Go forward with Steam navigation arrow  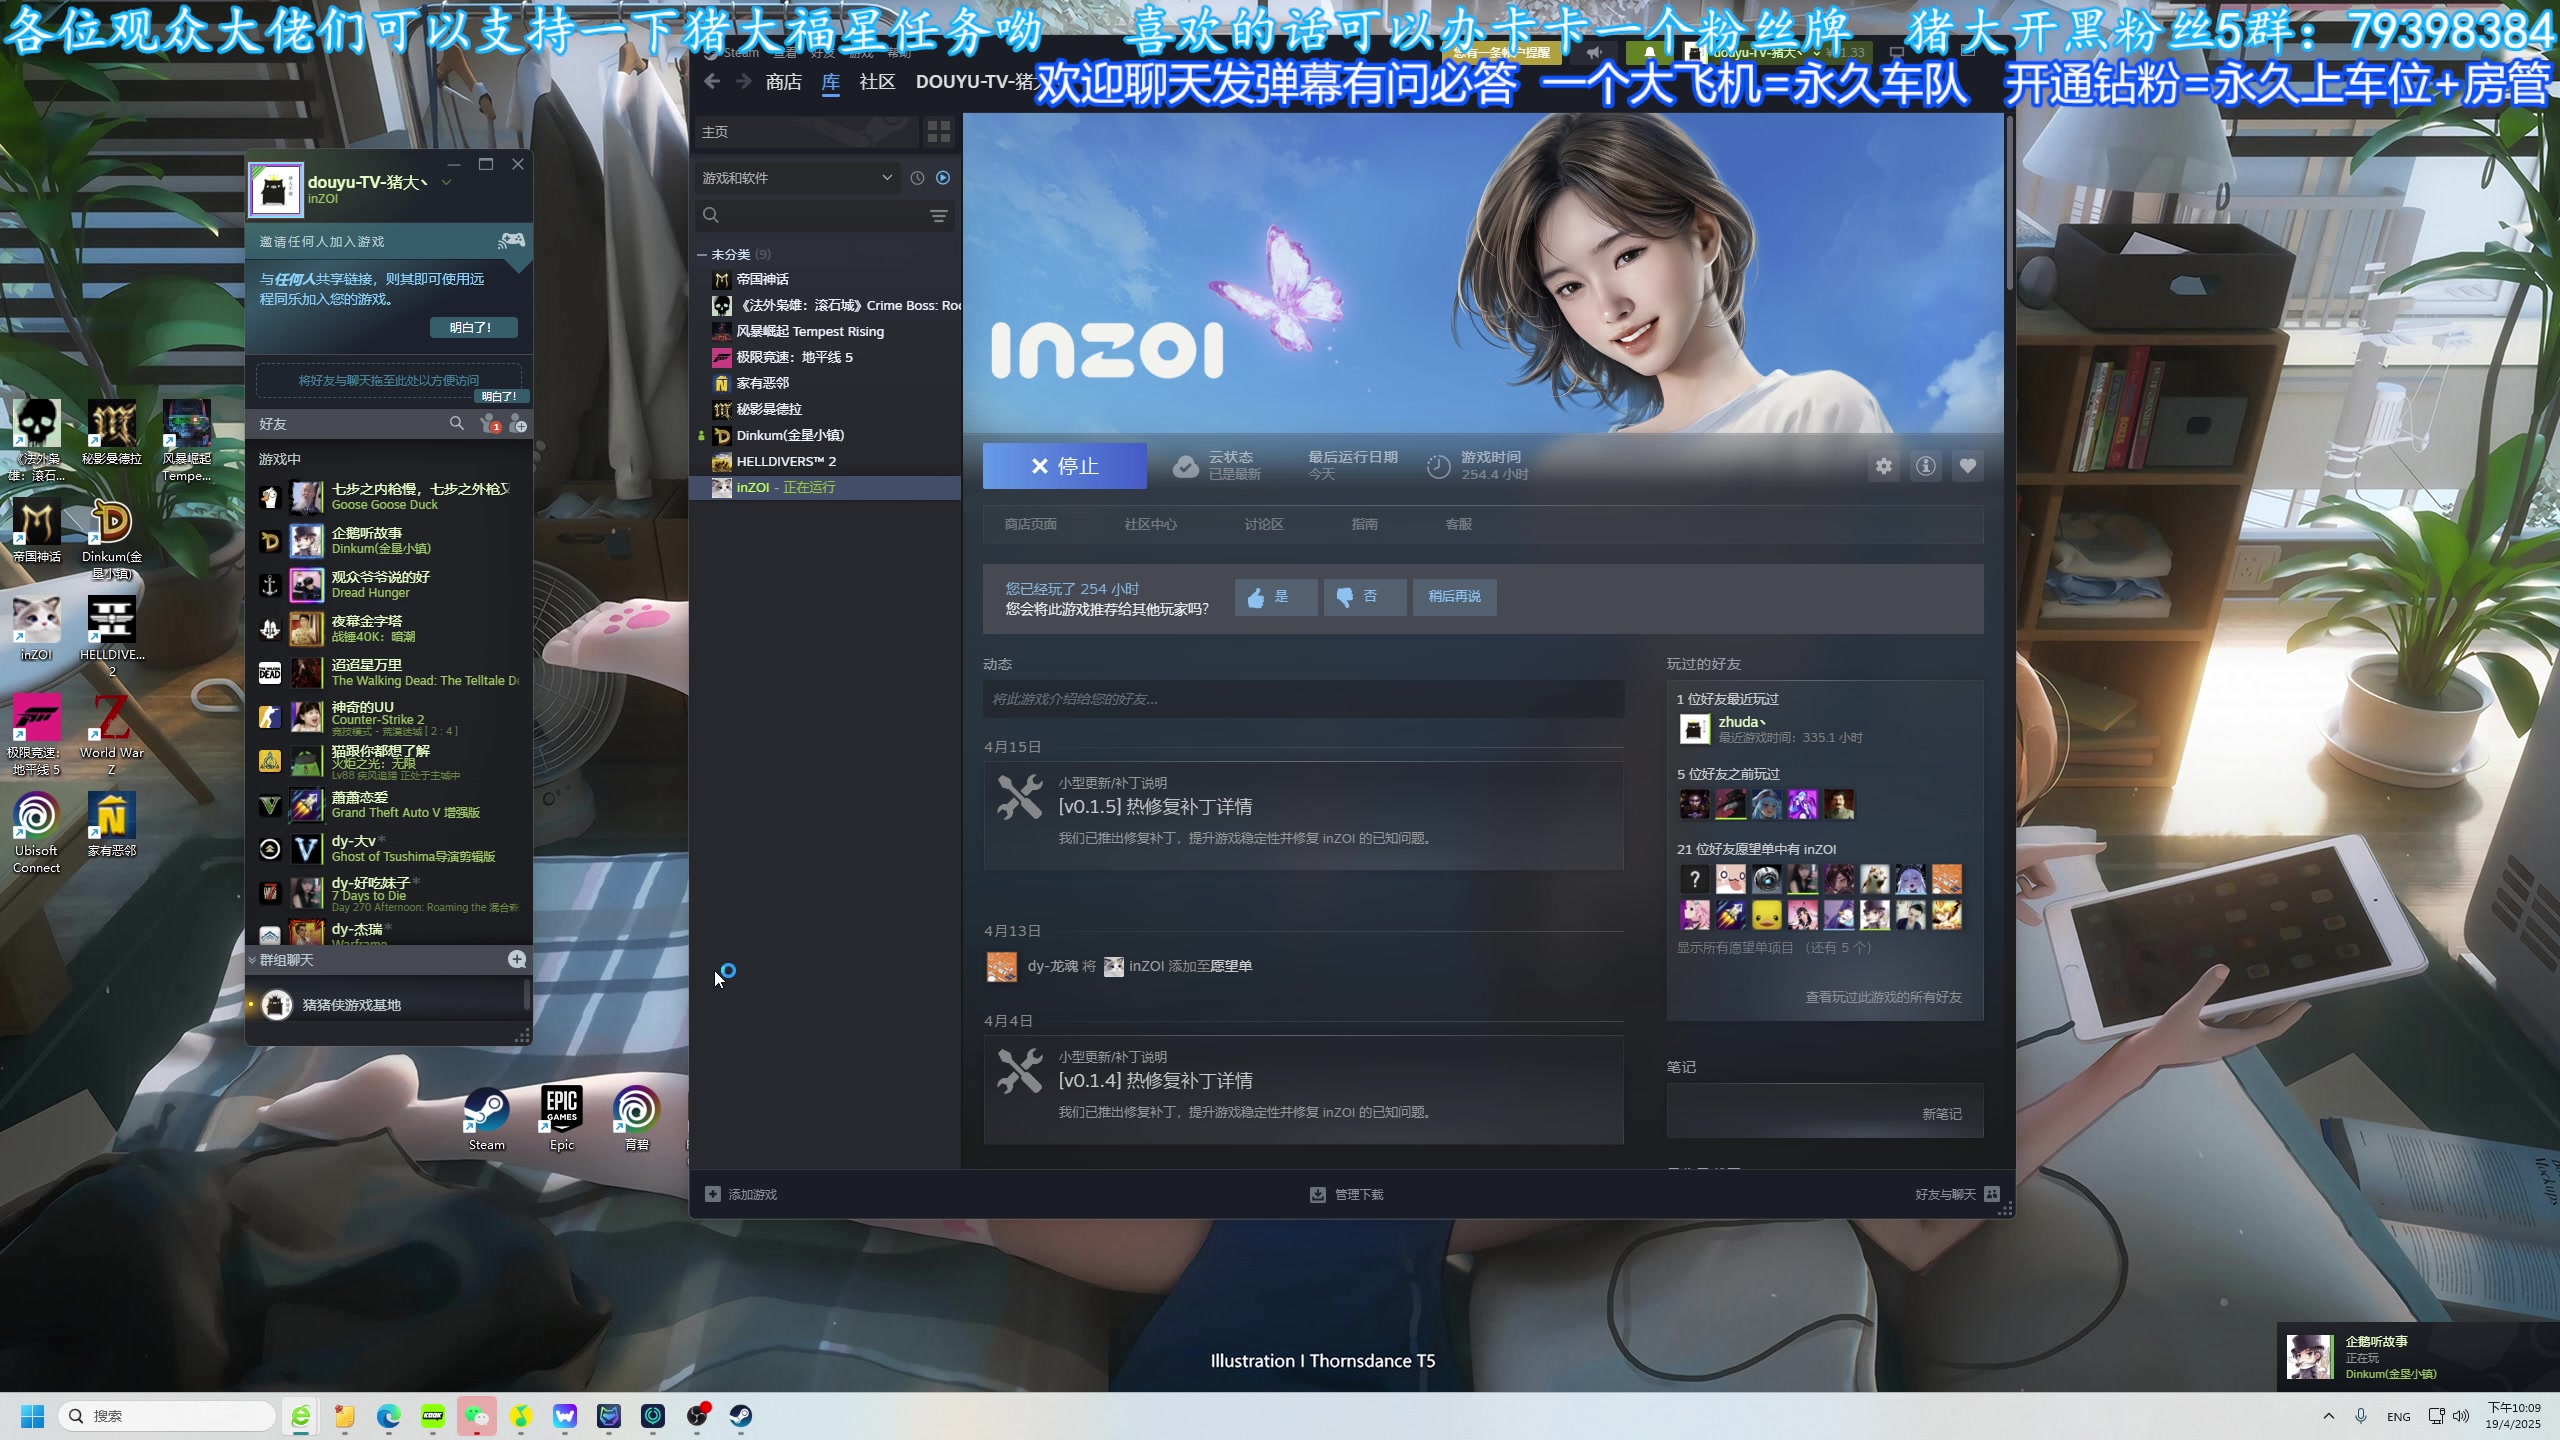(744, 82)
